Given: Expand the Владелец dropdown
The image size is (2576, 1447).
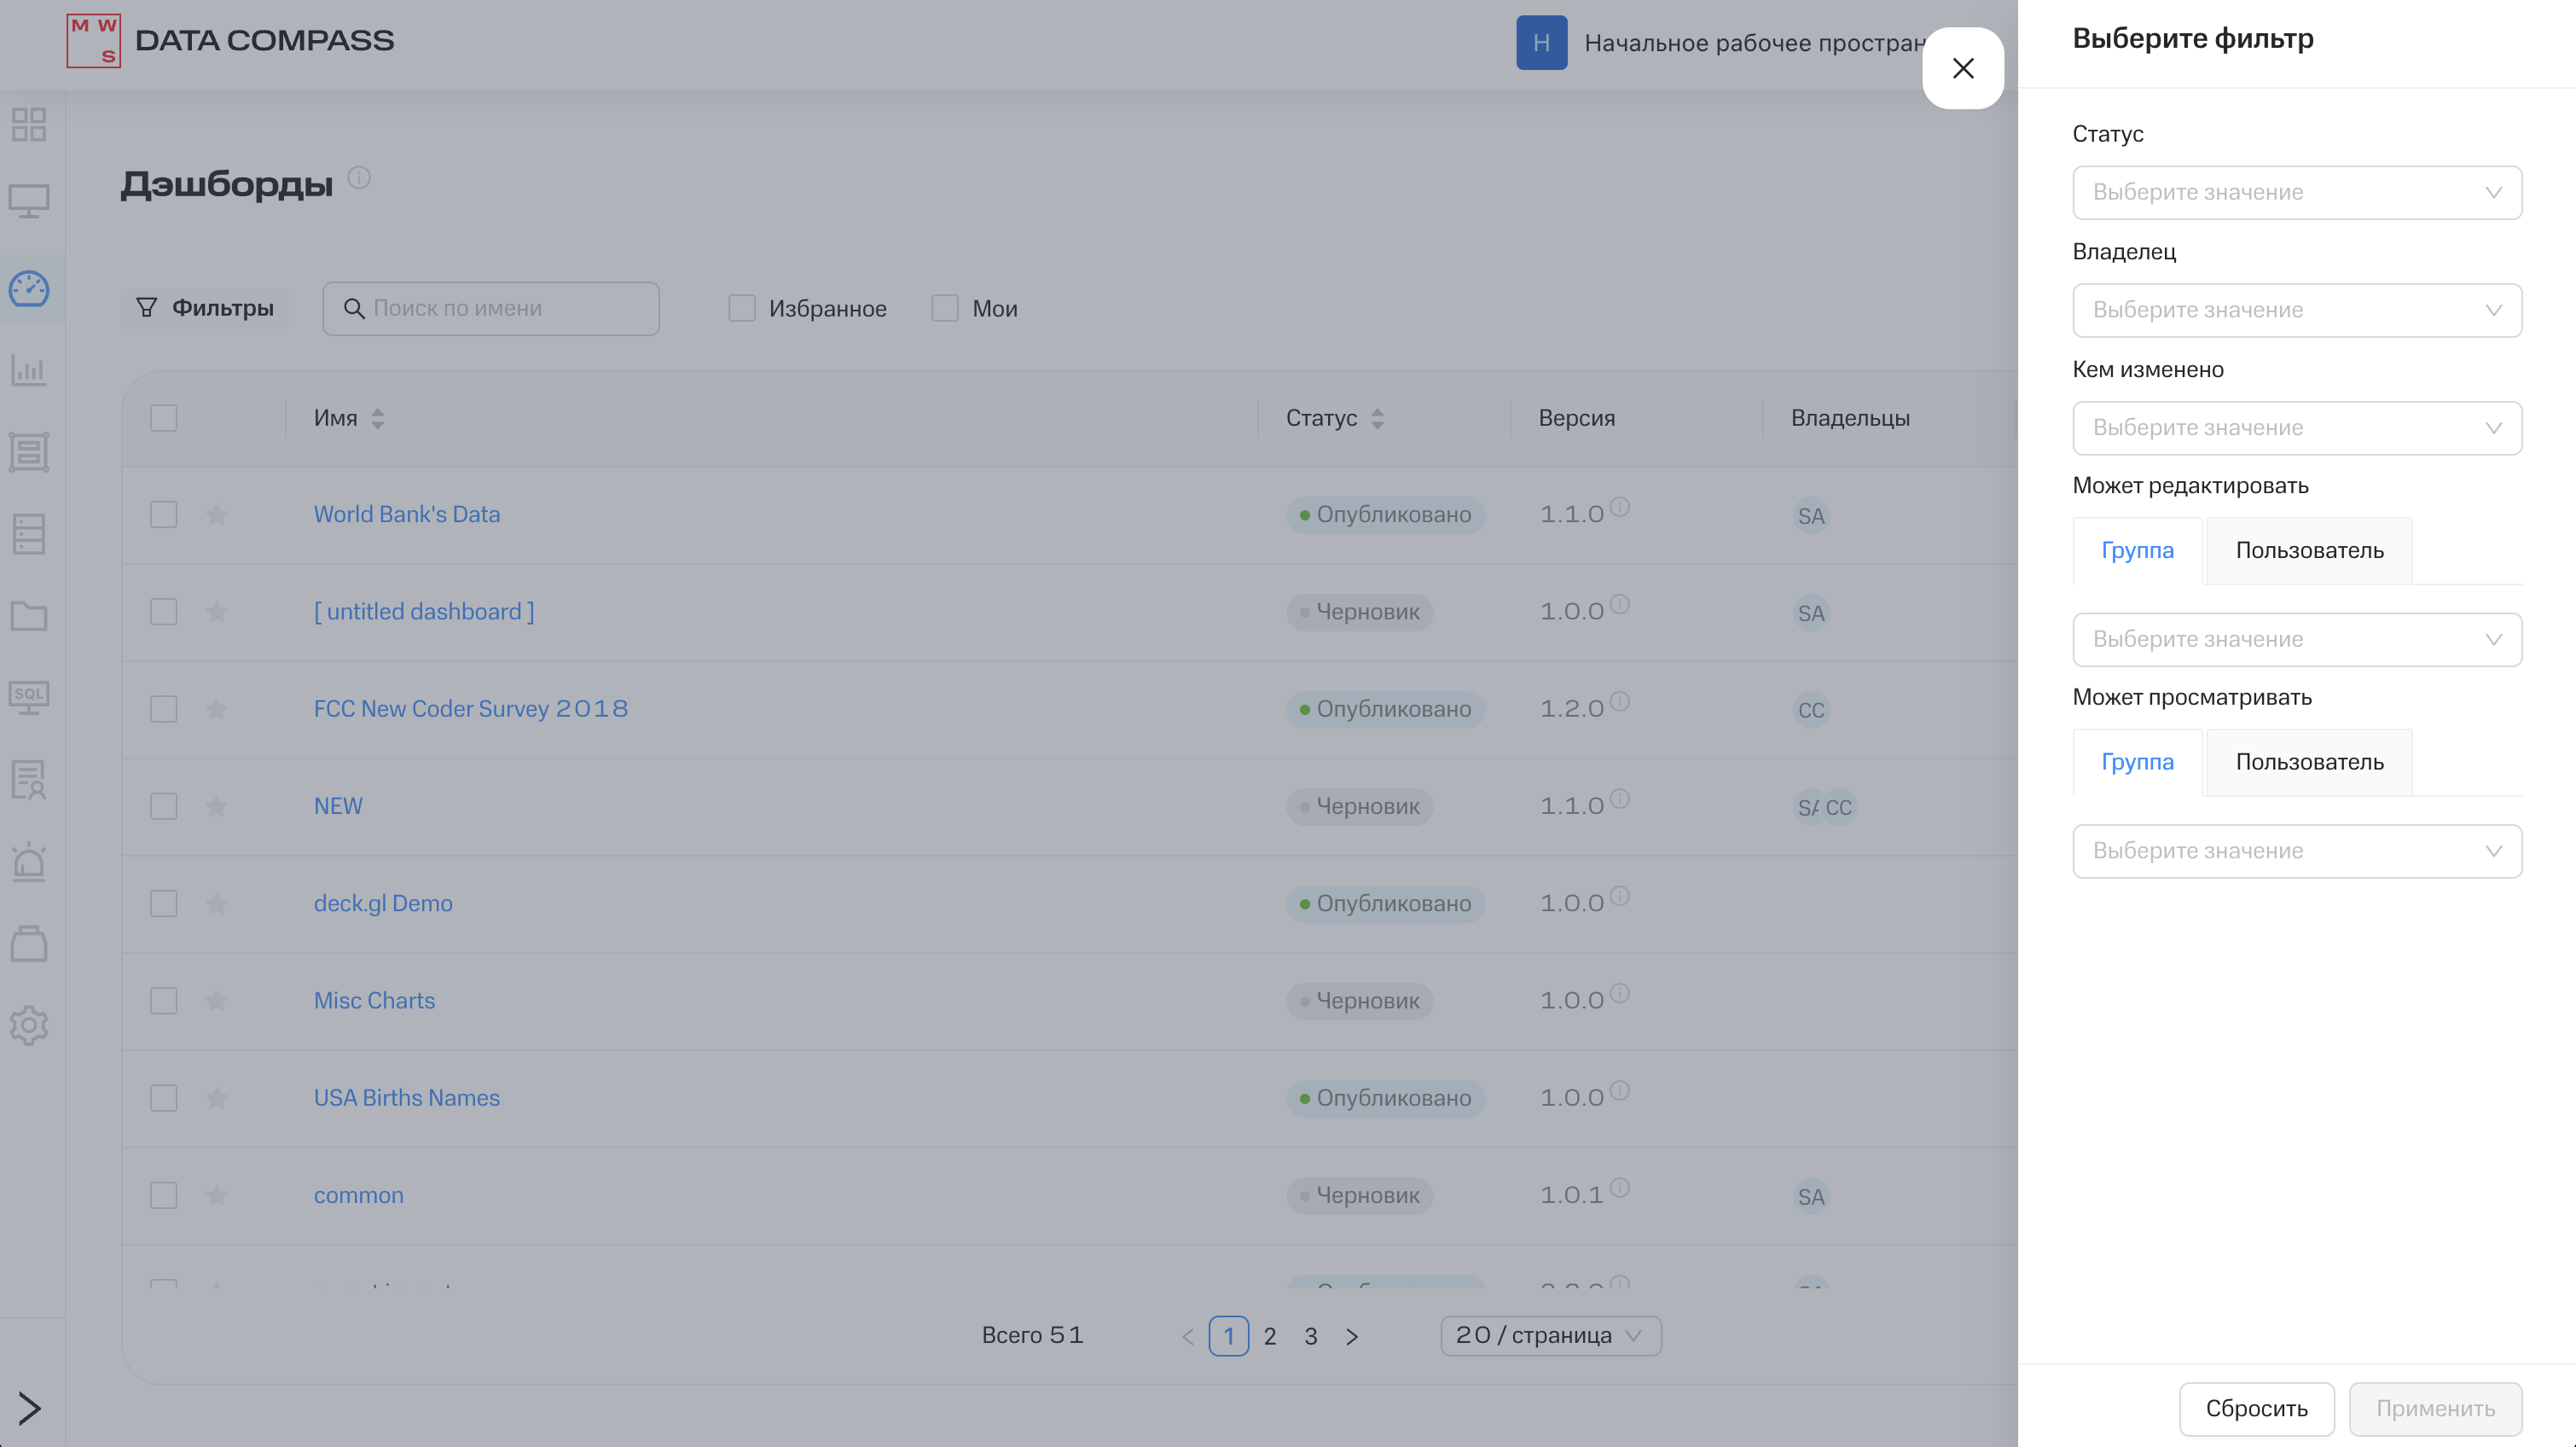Looking at the screenshot, I should 2296,310.
